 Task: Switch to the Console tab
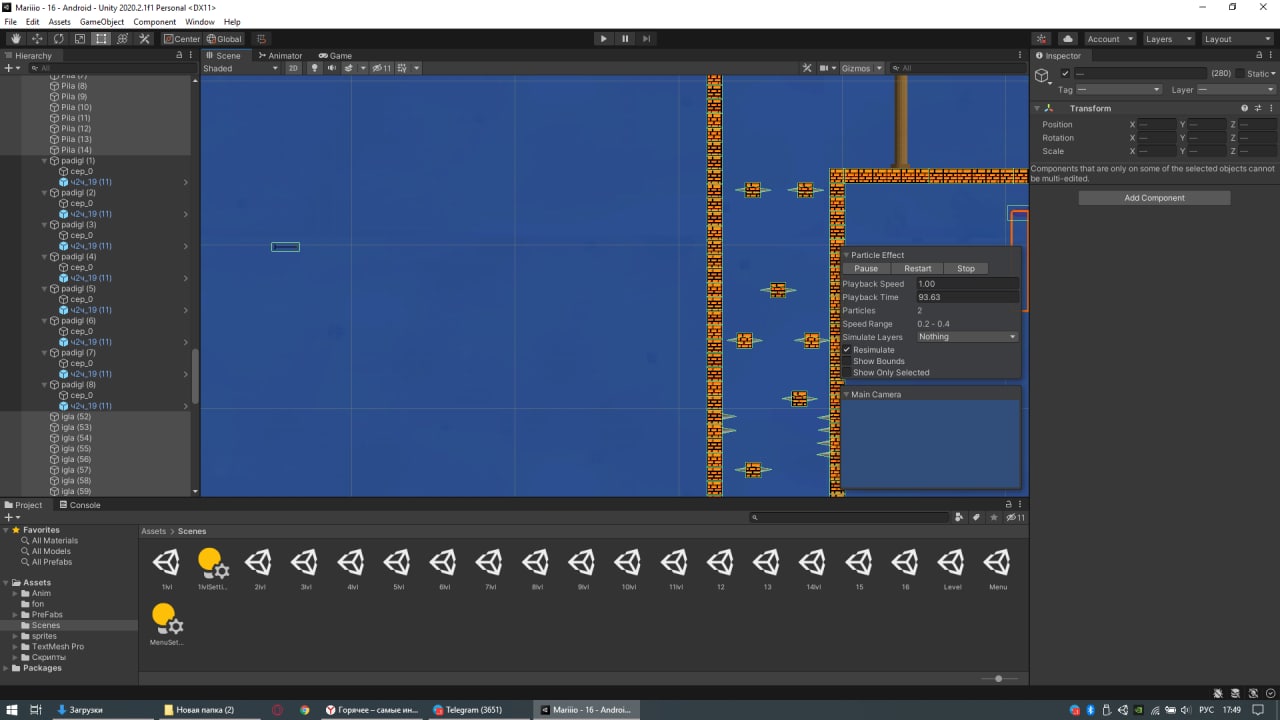pyautogui.click(x=79, y=505)
